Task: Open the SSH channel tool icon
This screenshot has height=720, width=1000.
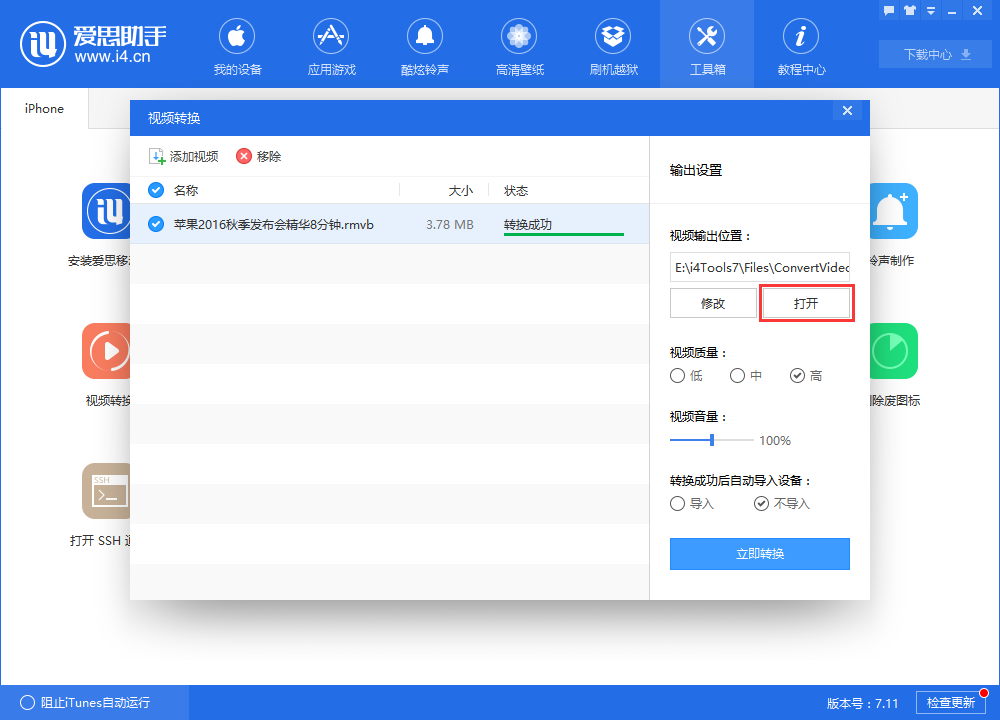Action: 107,490
